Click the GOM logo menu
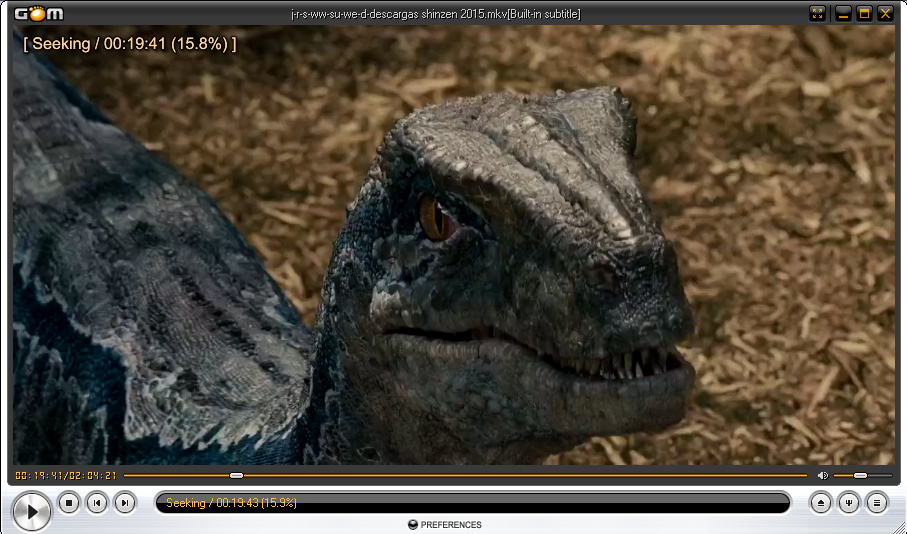907x534 pixels. pos(39,13)
